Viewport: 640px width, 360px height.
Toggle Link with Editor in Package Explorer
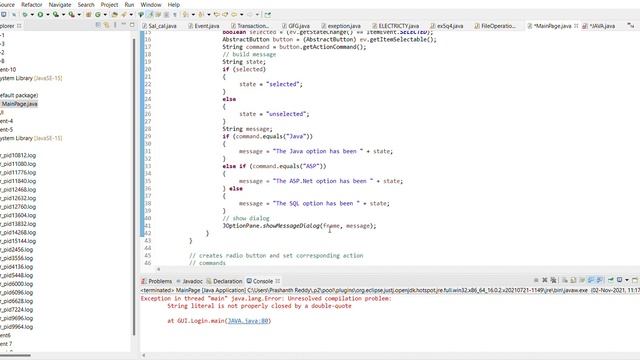[x=106, y=25]
